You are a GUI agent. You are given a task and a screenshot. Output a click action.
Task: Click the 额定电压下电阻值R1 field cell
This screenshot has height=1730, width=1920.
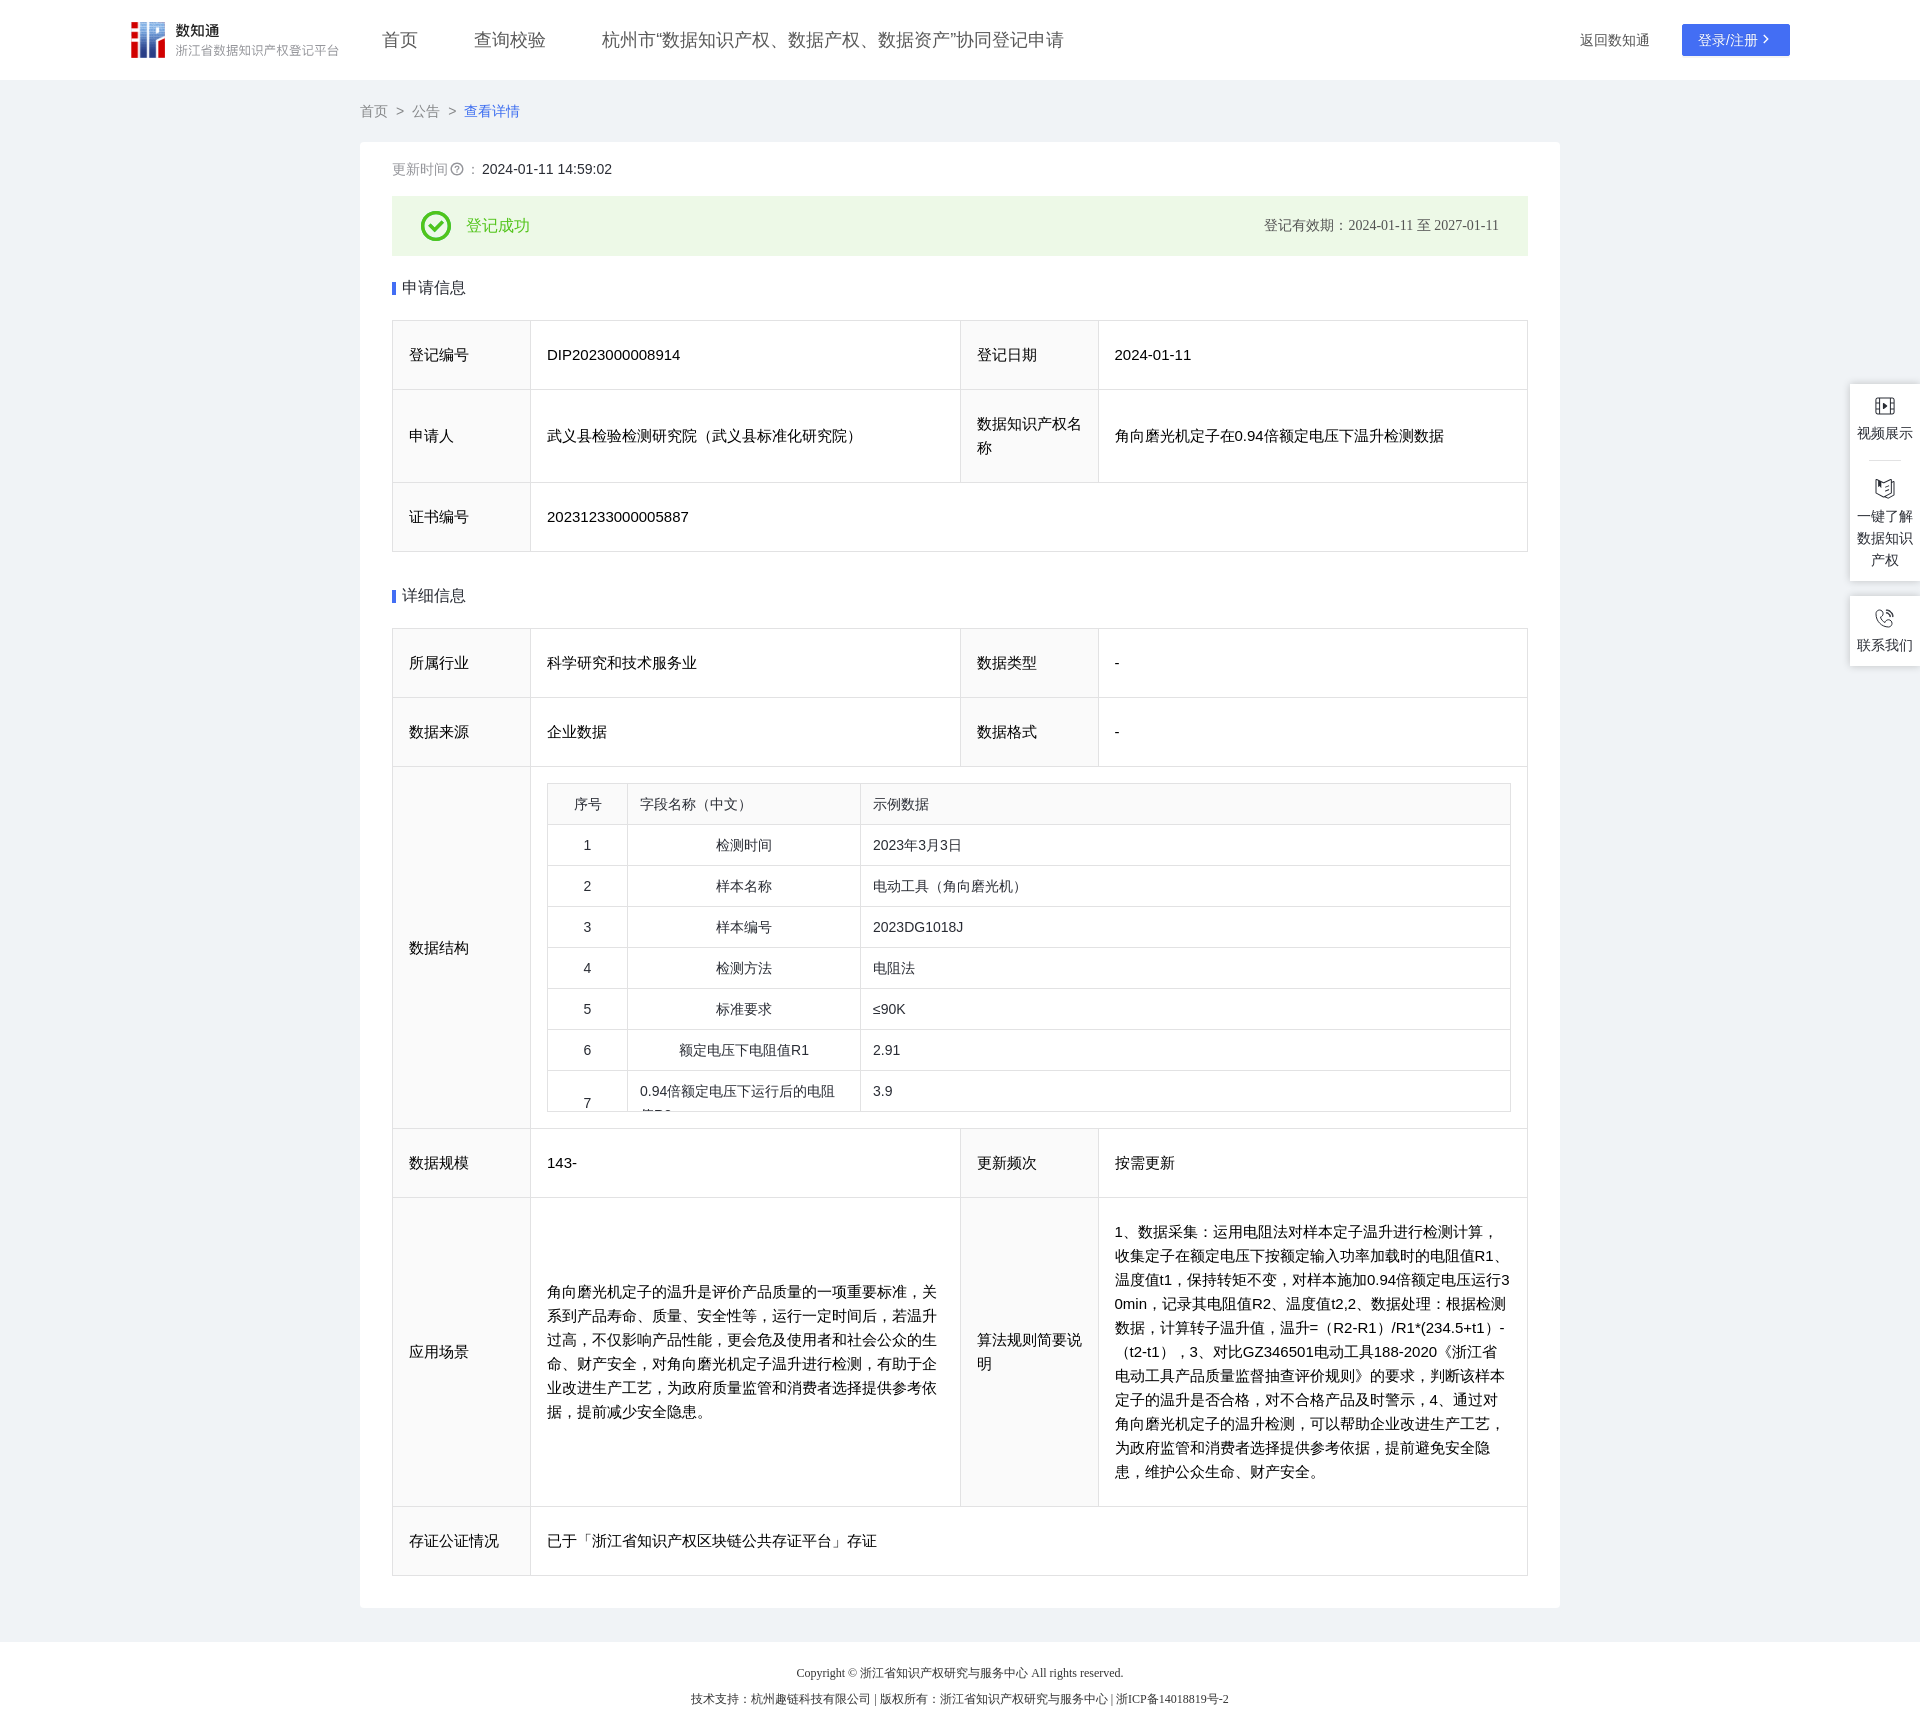pos(743,1050)
